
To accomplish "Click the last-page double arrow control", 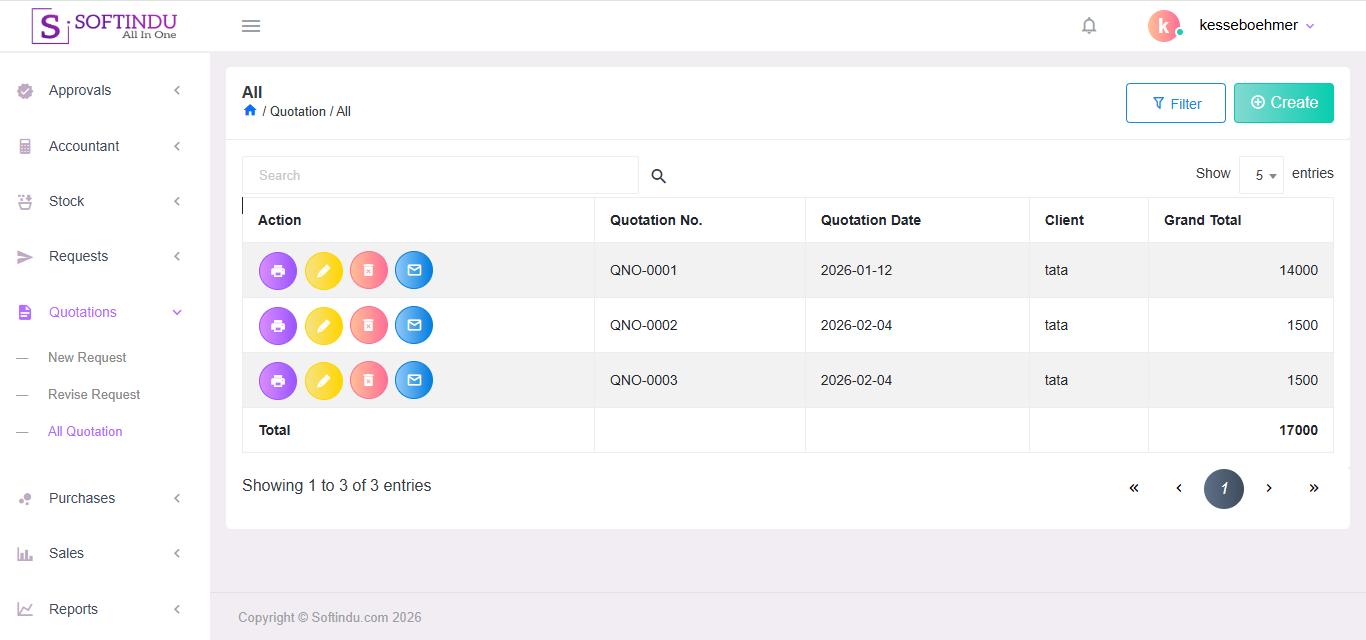I will tap(1313, 488).
